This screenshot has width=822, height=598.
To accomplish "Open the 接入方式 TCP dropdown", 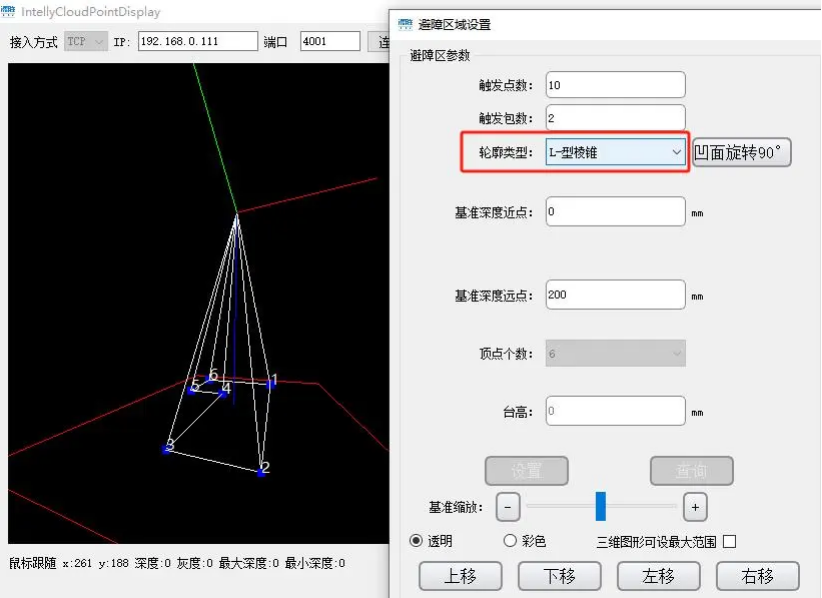I will [x=86, y=41].
